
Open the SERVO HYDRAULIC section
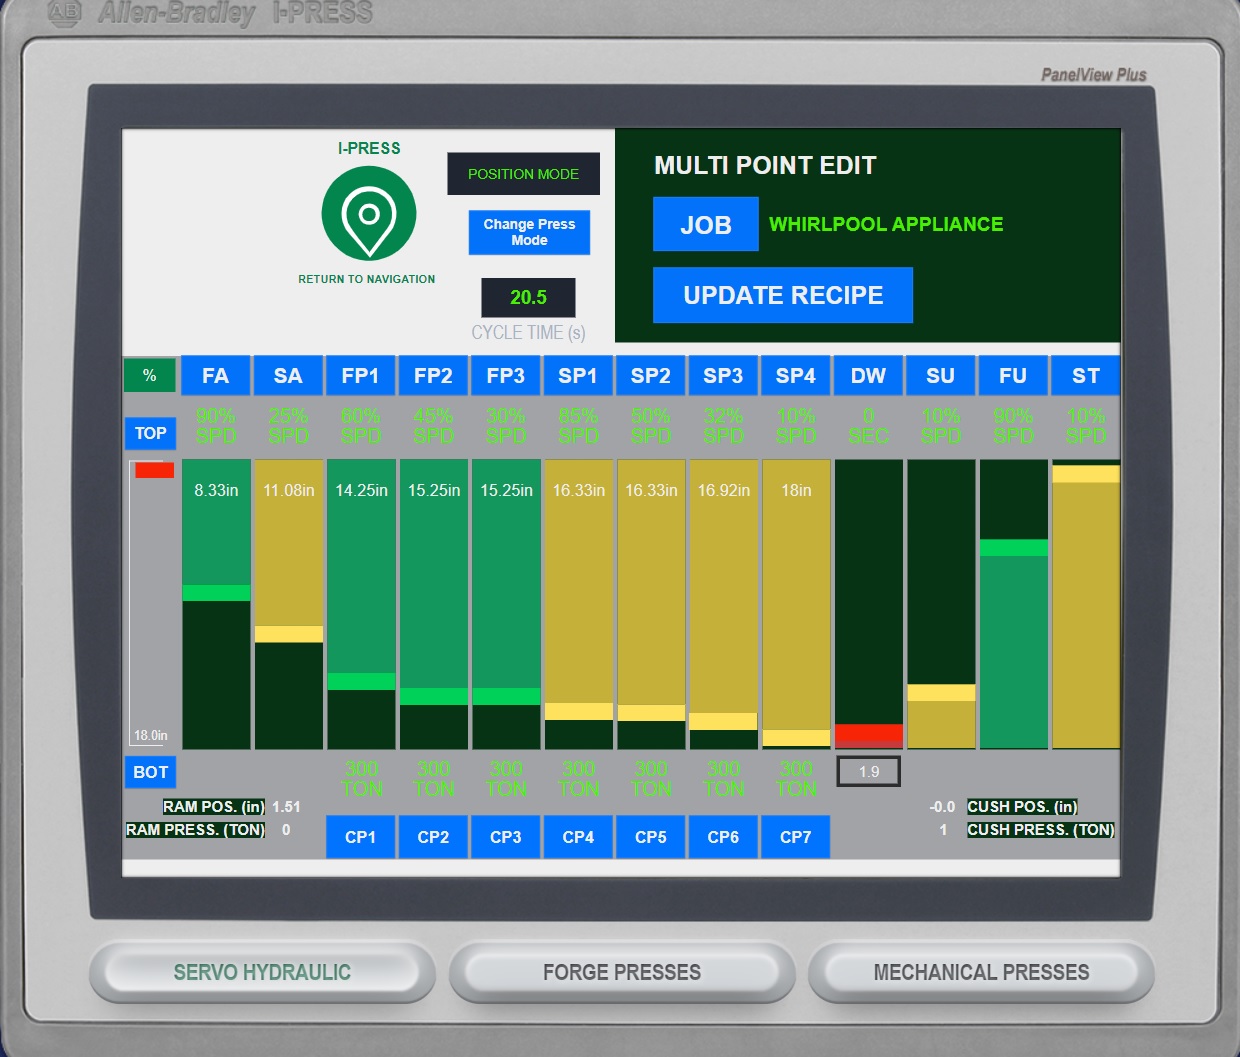[262, 972]
